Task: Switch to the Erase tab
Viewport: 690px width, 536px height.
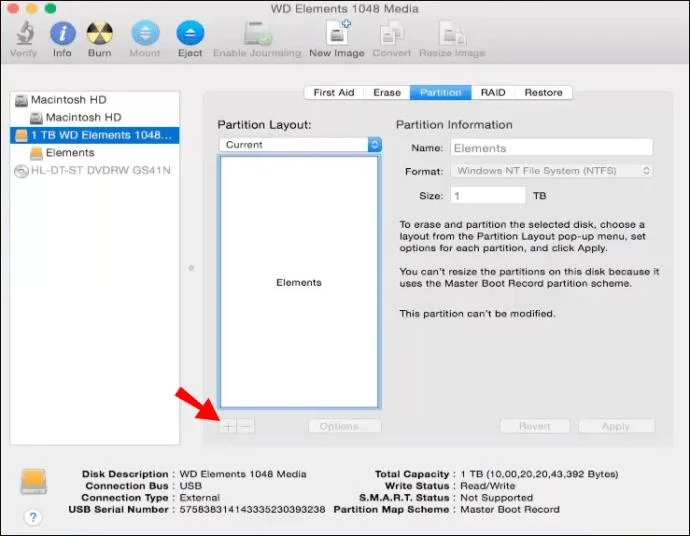Action: tap(387, 93)
